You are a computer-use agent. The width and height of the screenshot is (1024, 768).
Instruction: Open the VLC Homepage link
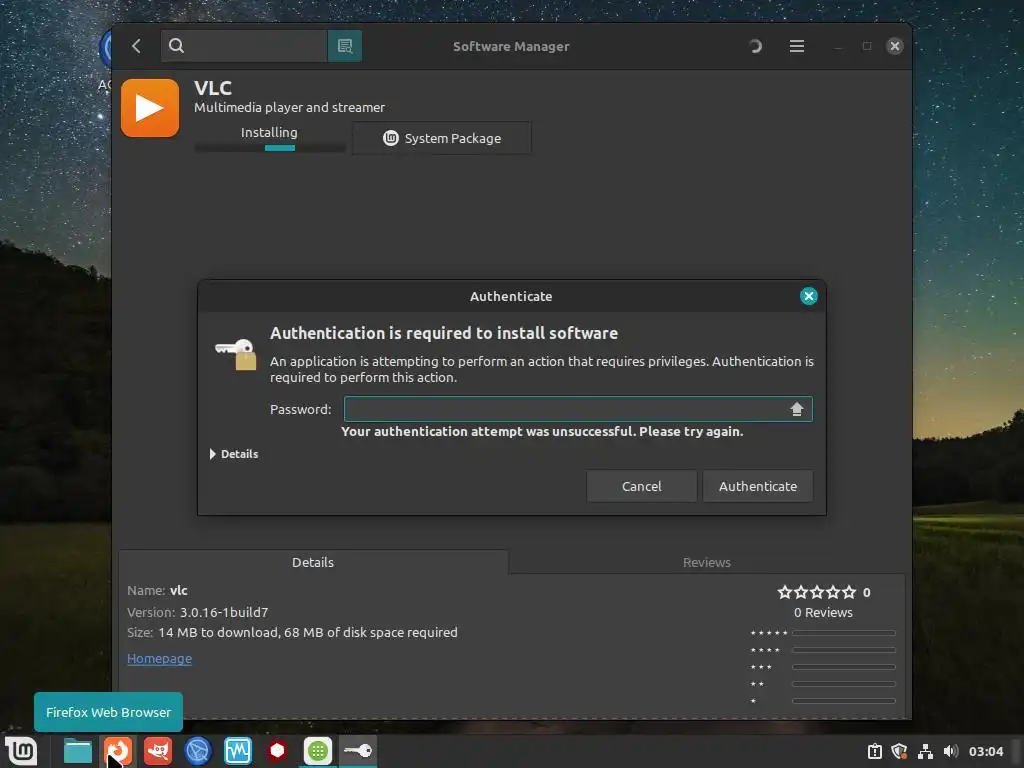(x=159, y=658)
